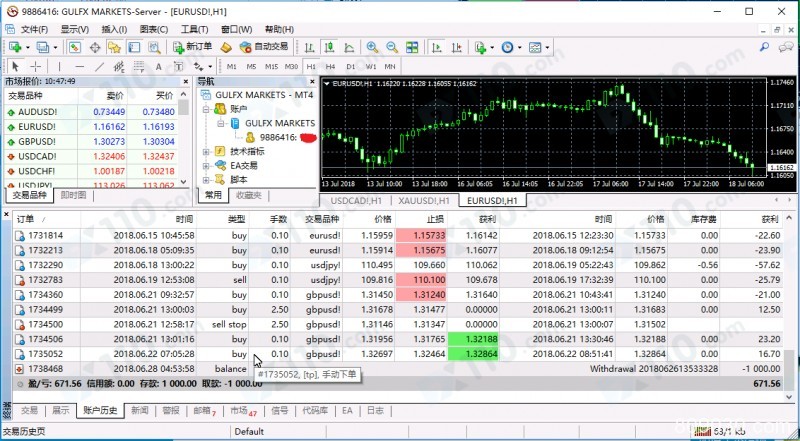This screenshot has height=441, width=800.
Task: Select the equidistant channel tool
Action: tap(119, 66)
